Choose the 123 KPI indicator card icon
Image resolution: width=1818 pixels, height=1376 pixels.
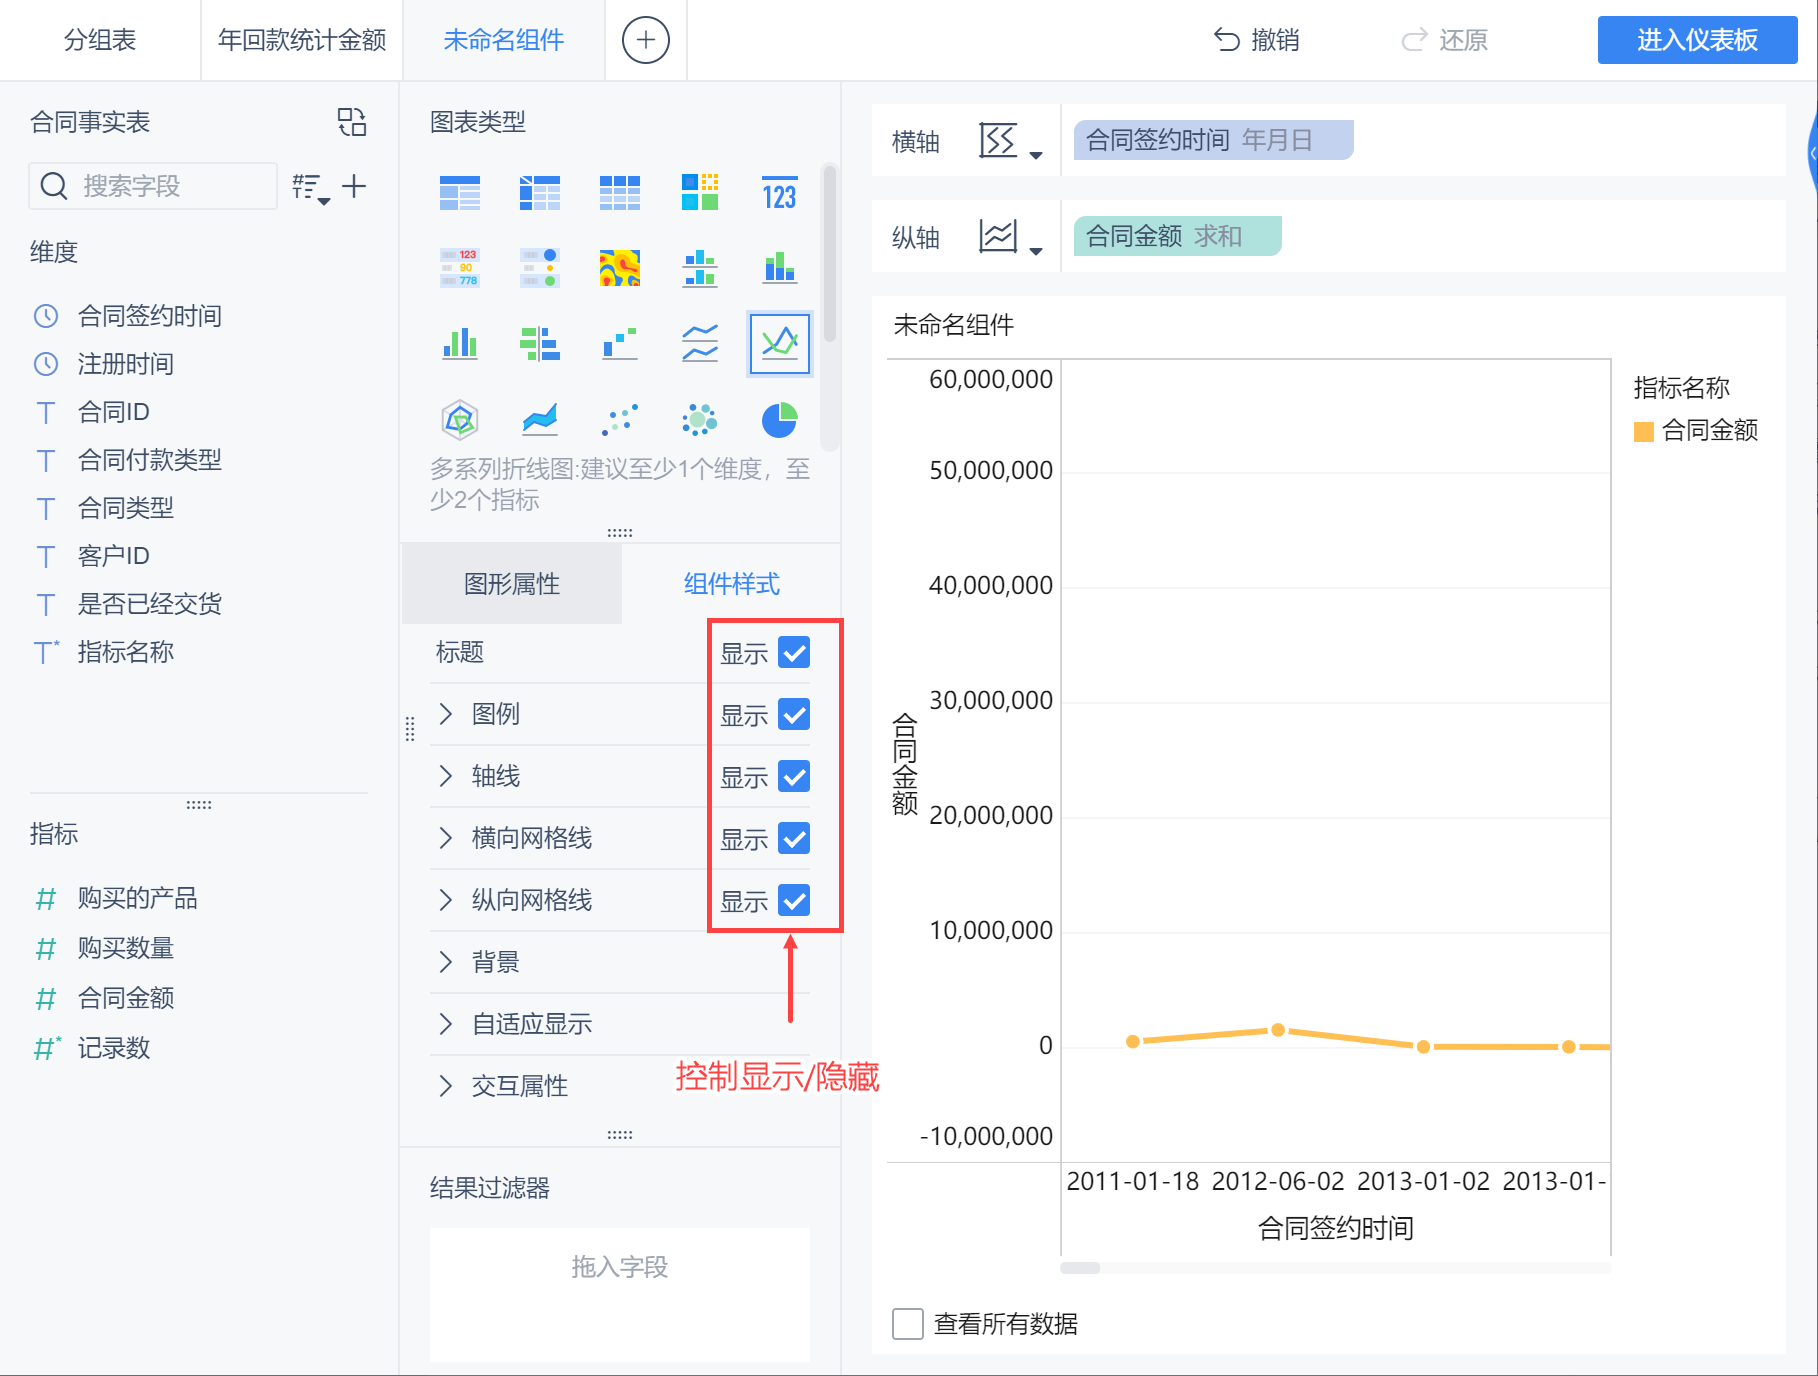tap(779, 192)
